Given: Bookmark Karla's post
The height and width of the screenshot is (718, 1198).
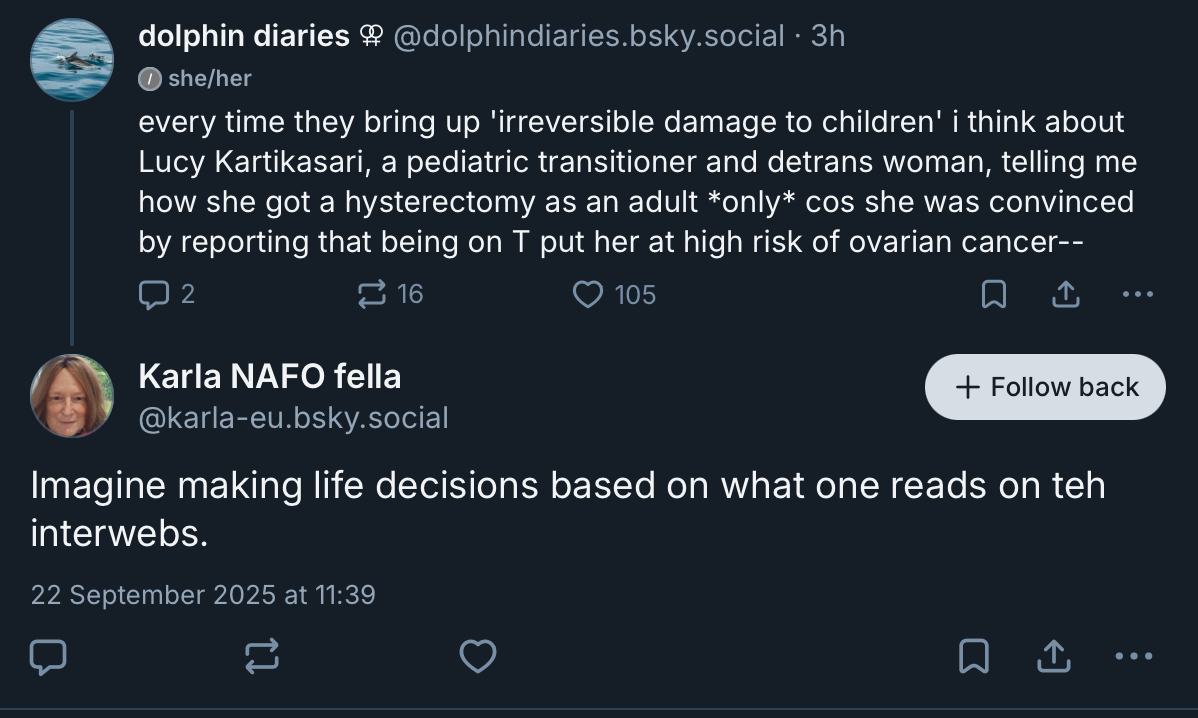Looking at the screenshot, I should [973, 656].
